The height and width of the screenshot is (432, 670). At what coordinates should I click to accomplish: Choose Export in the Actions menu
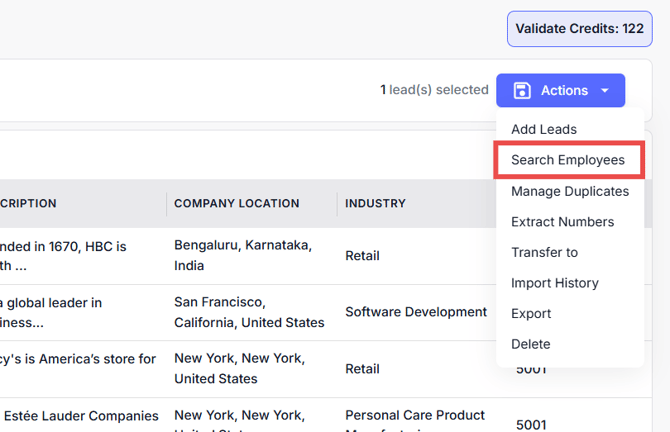(x=531, y=313)
